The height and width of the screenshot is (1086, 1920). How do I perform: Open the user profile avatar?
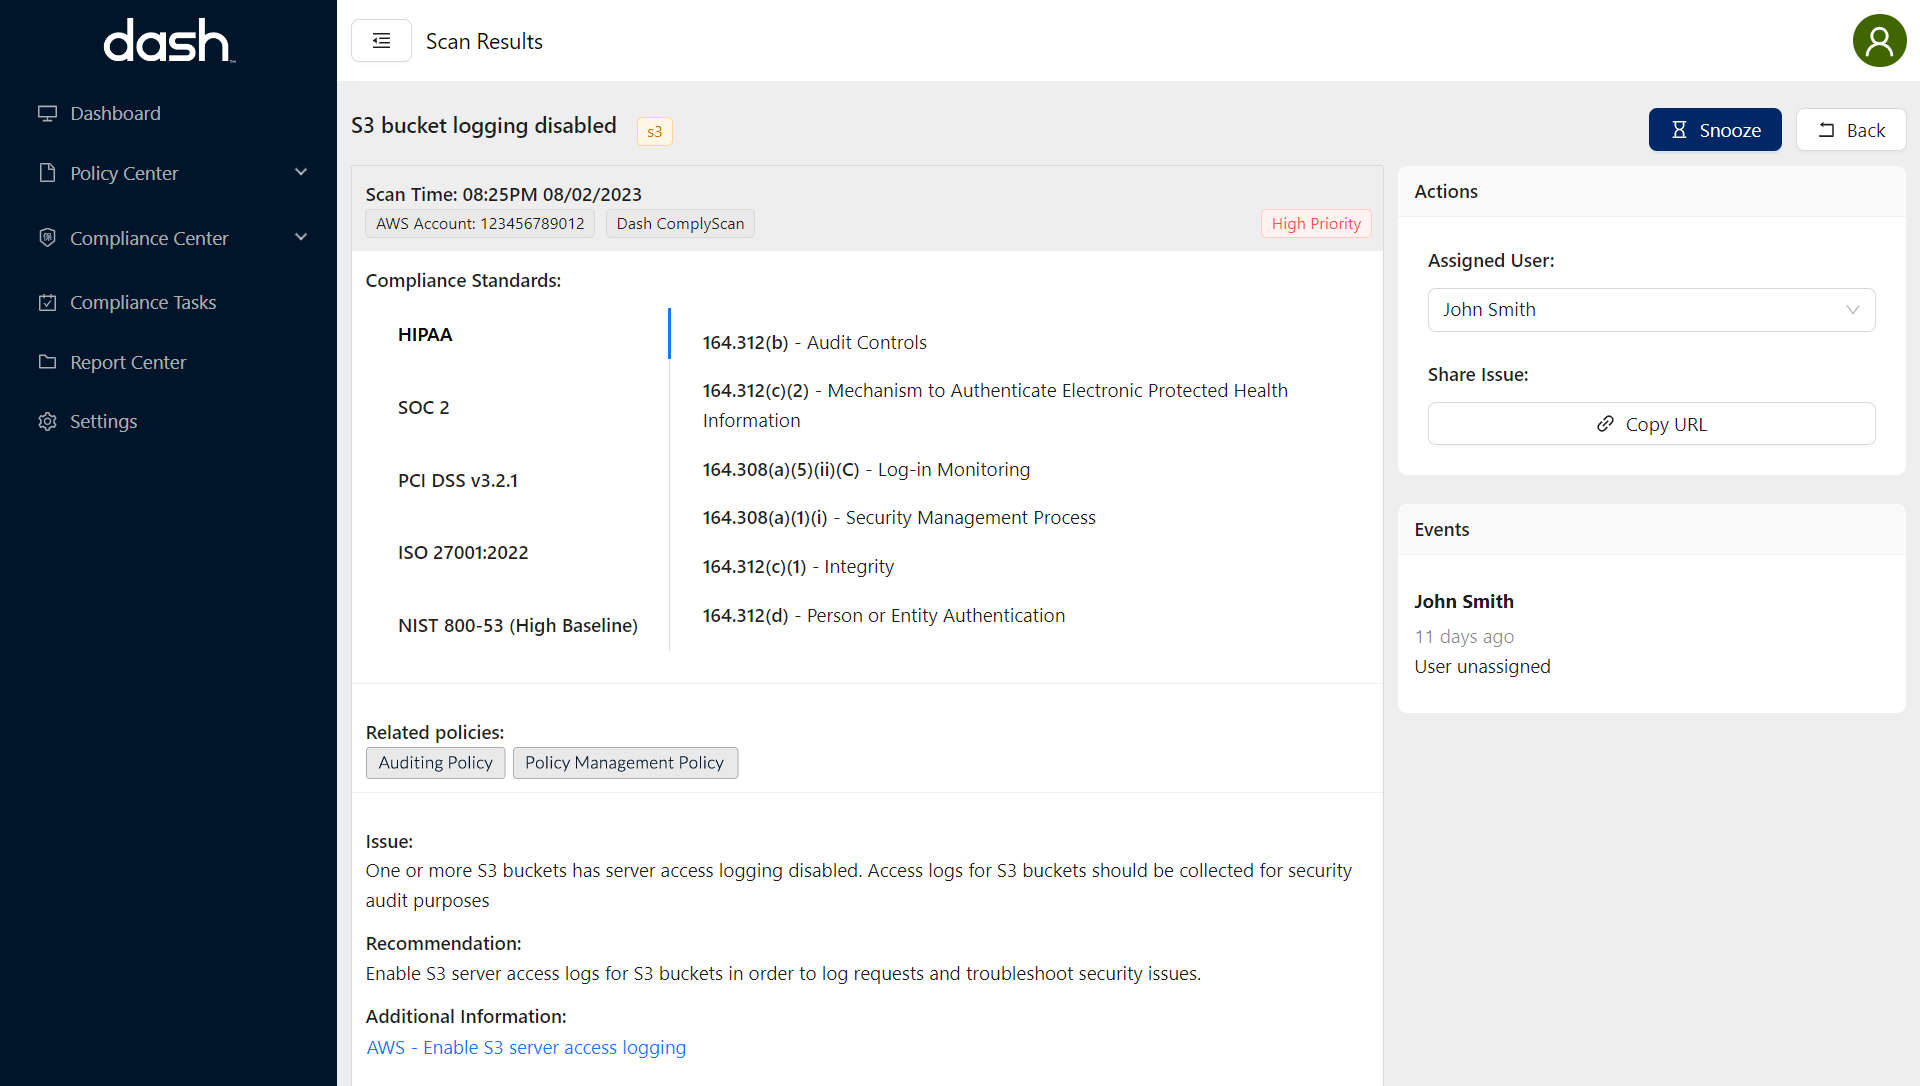tap(1879, 41)
